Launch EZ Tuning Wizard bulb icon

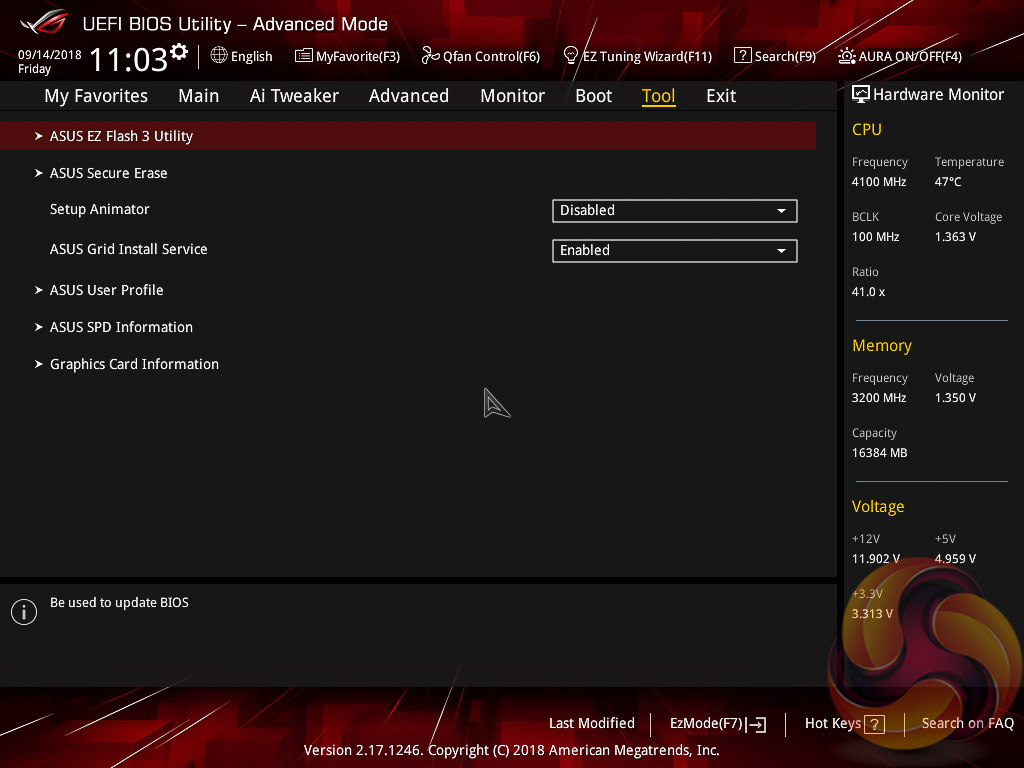(x=571, y=55)
